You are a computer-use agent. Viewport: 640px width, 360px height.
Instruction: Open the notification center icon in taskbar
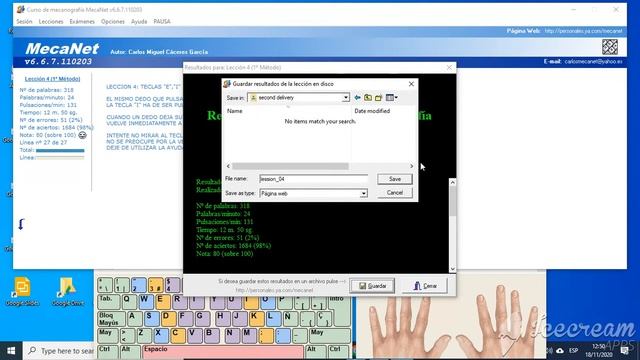click(x=625, y=351)
